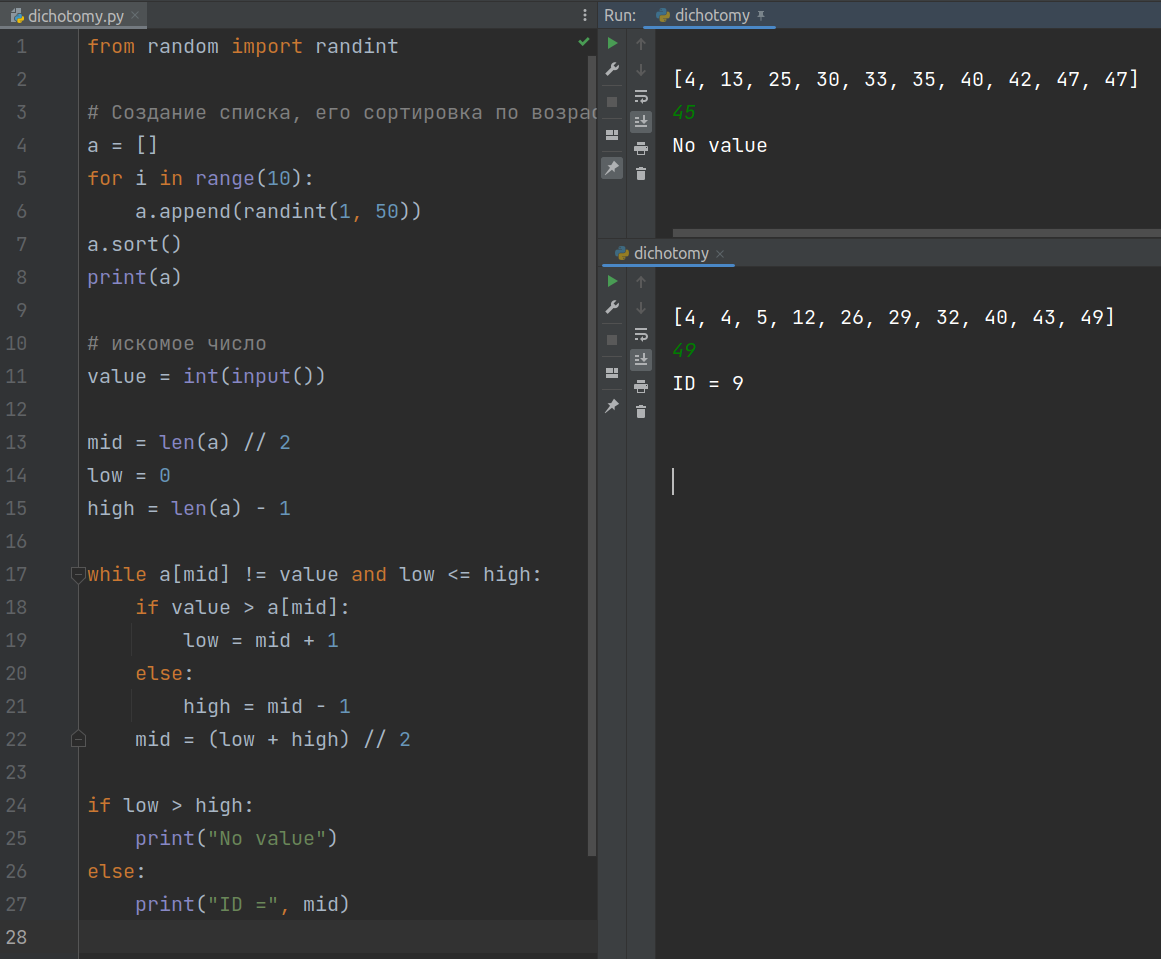Rerun dichotomy in the 'ID = 9' run panel
Screen dimensions: 1161x959
click(x=612, y=281)
